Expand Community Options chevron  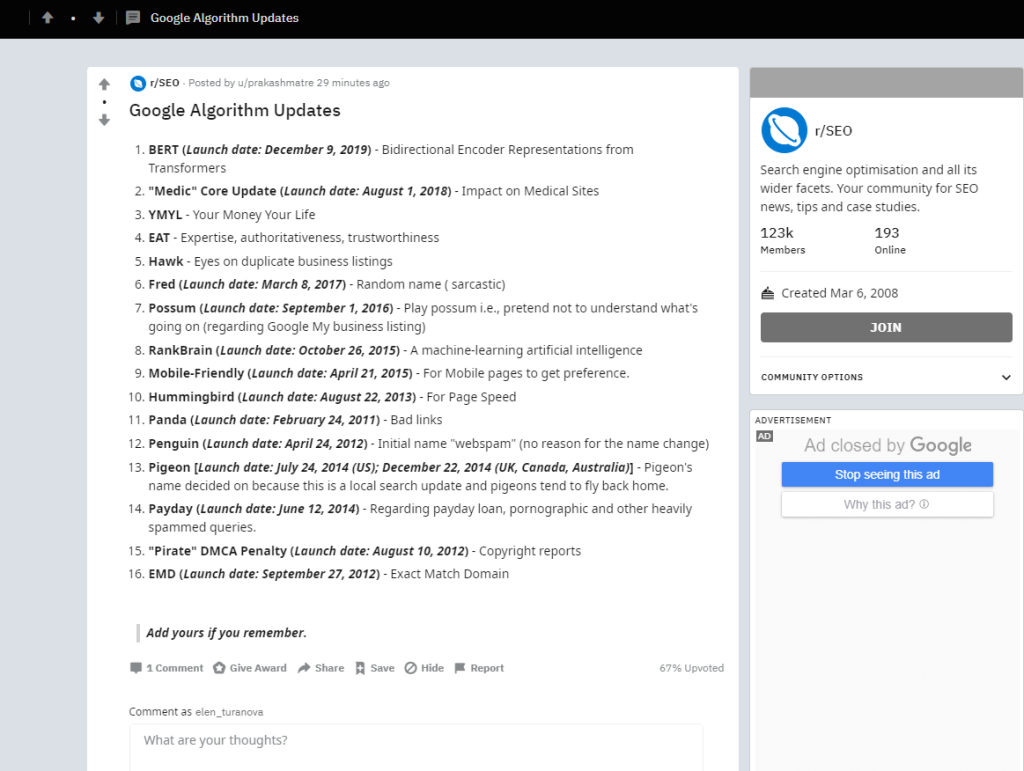(1006, 377)
